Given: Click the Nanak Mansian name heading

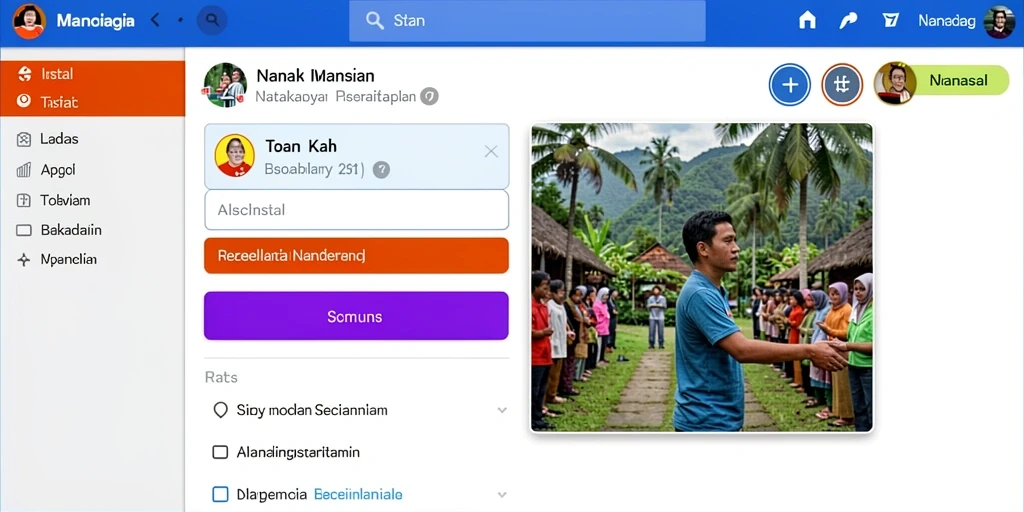Looking at the screenshot, I should (x=315, y=75).
